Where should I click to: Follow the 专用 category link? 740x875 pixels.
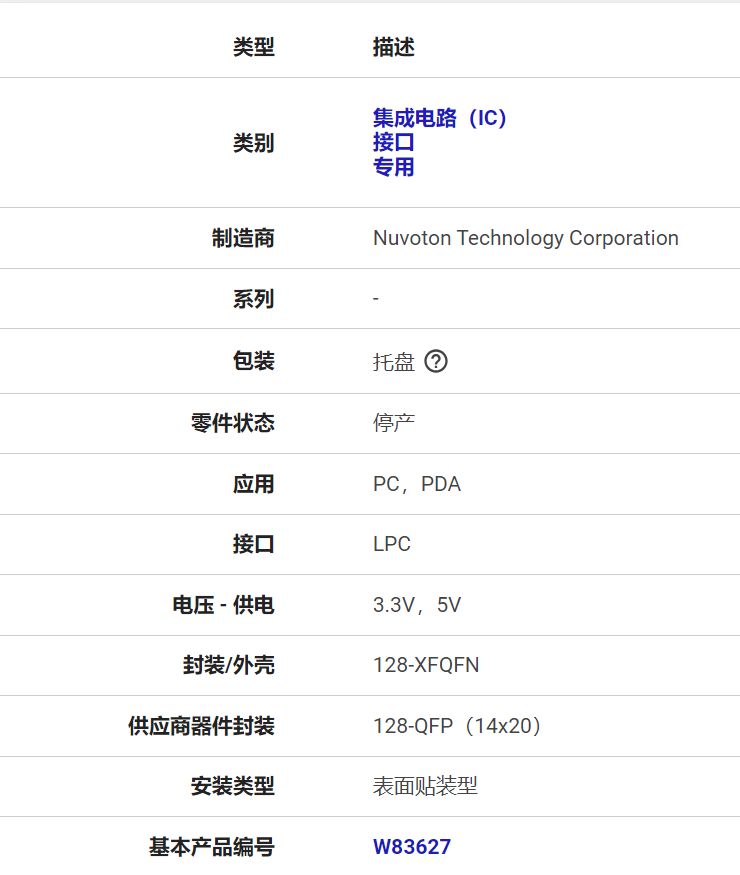(393, 167)
